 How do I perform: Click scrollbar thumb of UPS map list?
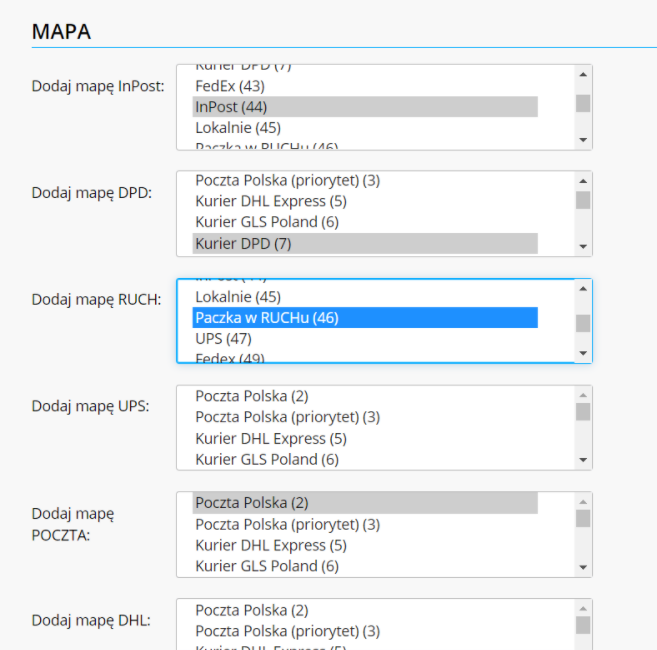(583, 412)
